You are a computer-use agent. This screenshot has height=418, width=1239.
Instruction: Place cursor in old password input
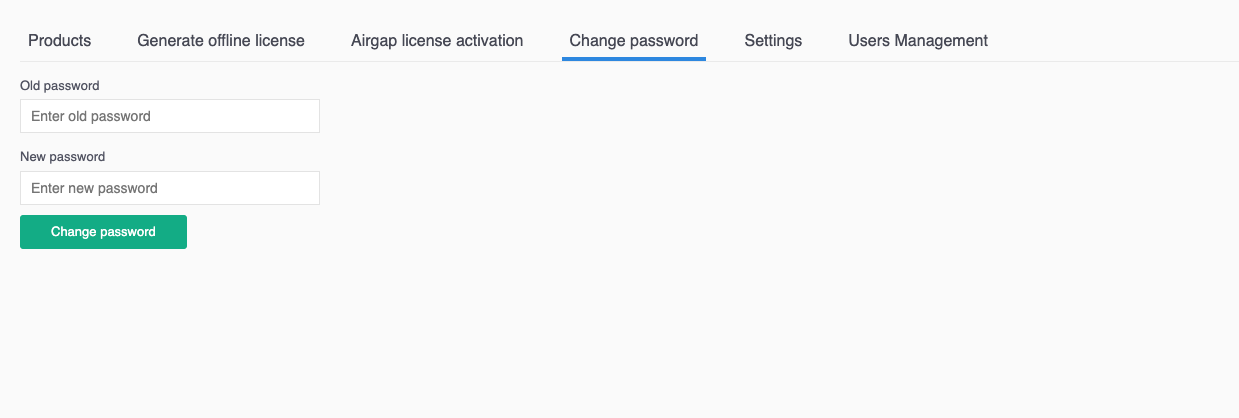170,116
